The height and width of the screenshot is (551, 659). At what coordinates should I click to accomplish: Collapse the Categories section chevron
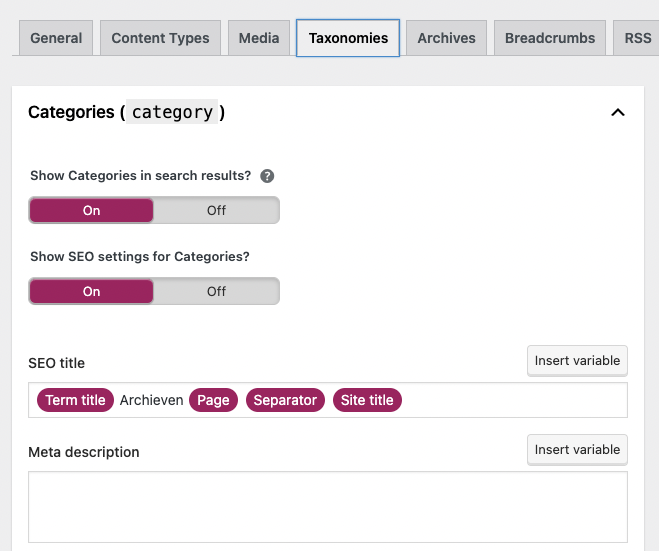pos(618,112)
